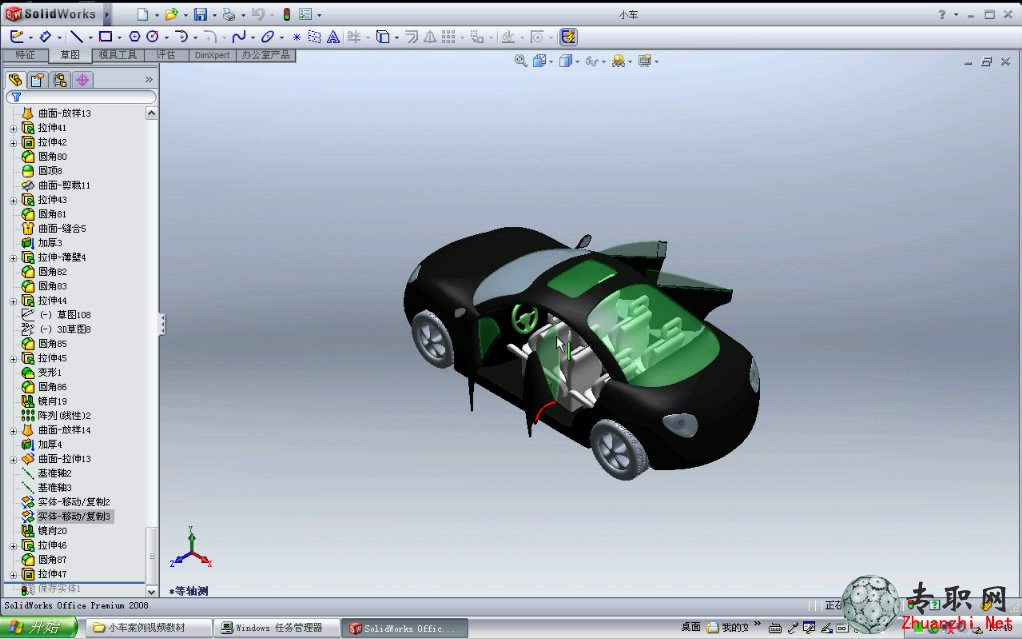Open the Save dropdown arrow
The image size is (1022, 639).
(x=214, y=15)
